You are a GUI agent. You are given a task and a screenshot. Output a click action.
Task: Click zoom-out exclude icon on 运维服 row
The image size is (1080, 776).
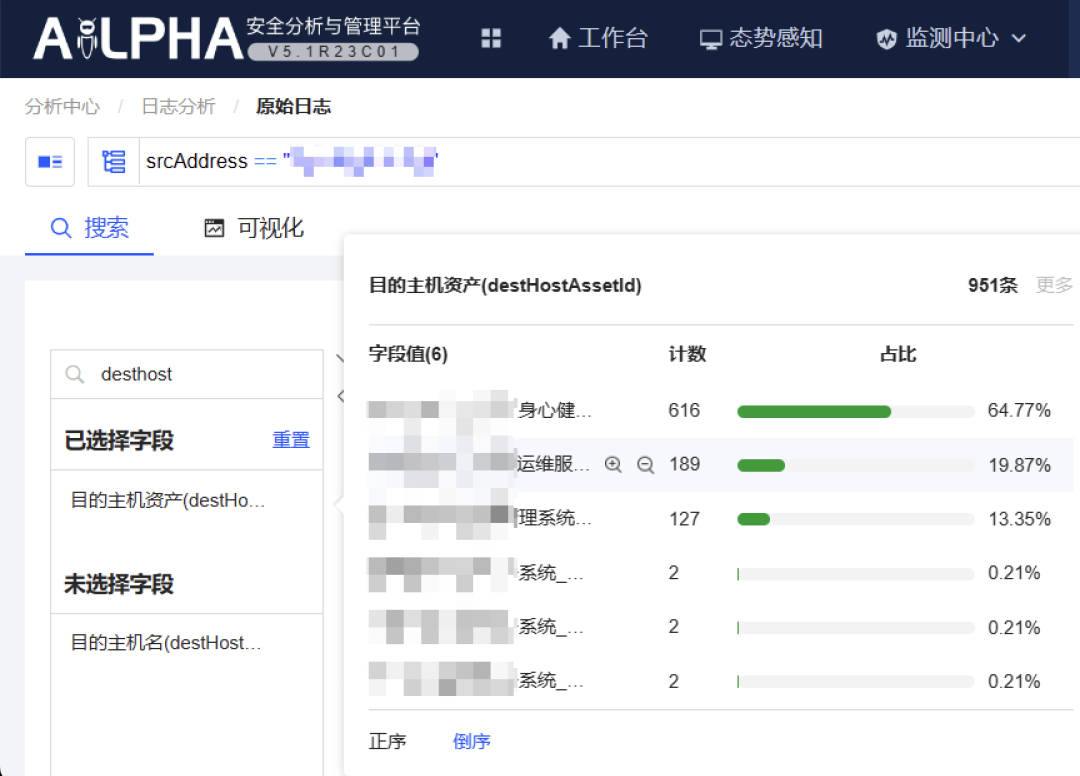pyautogui.click(x=646, y=465)
